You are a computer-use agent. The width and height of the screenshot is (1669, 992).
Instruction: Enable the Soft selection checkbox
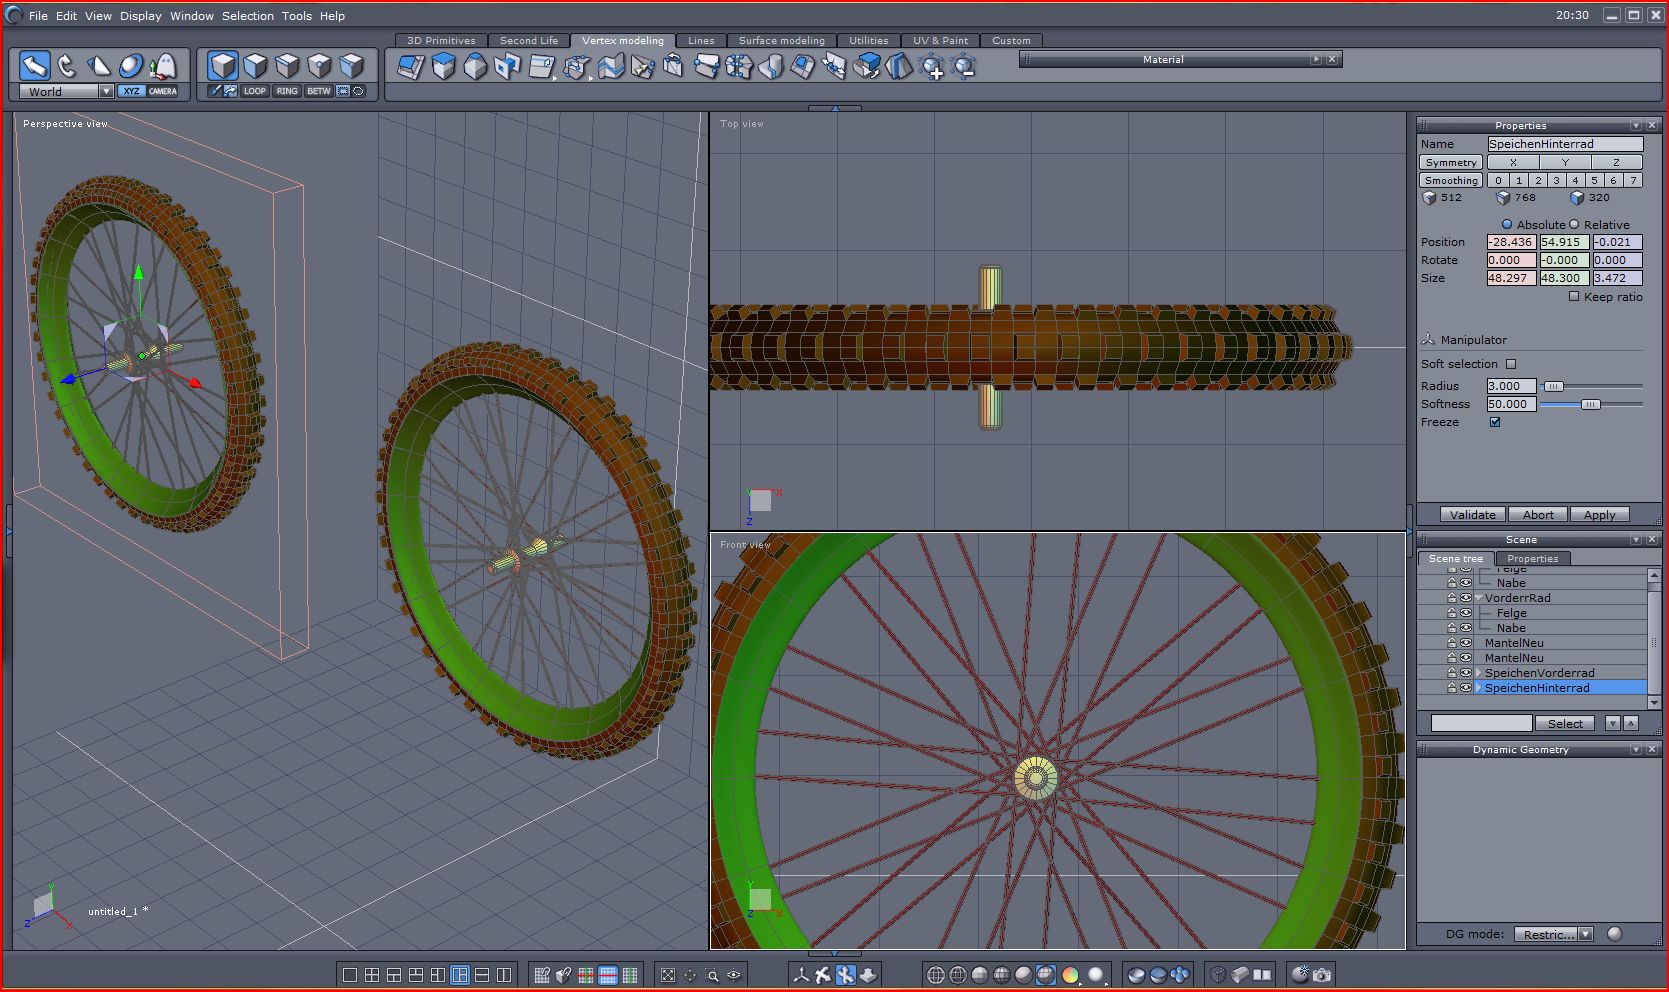click(1511, 364)
